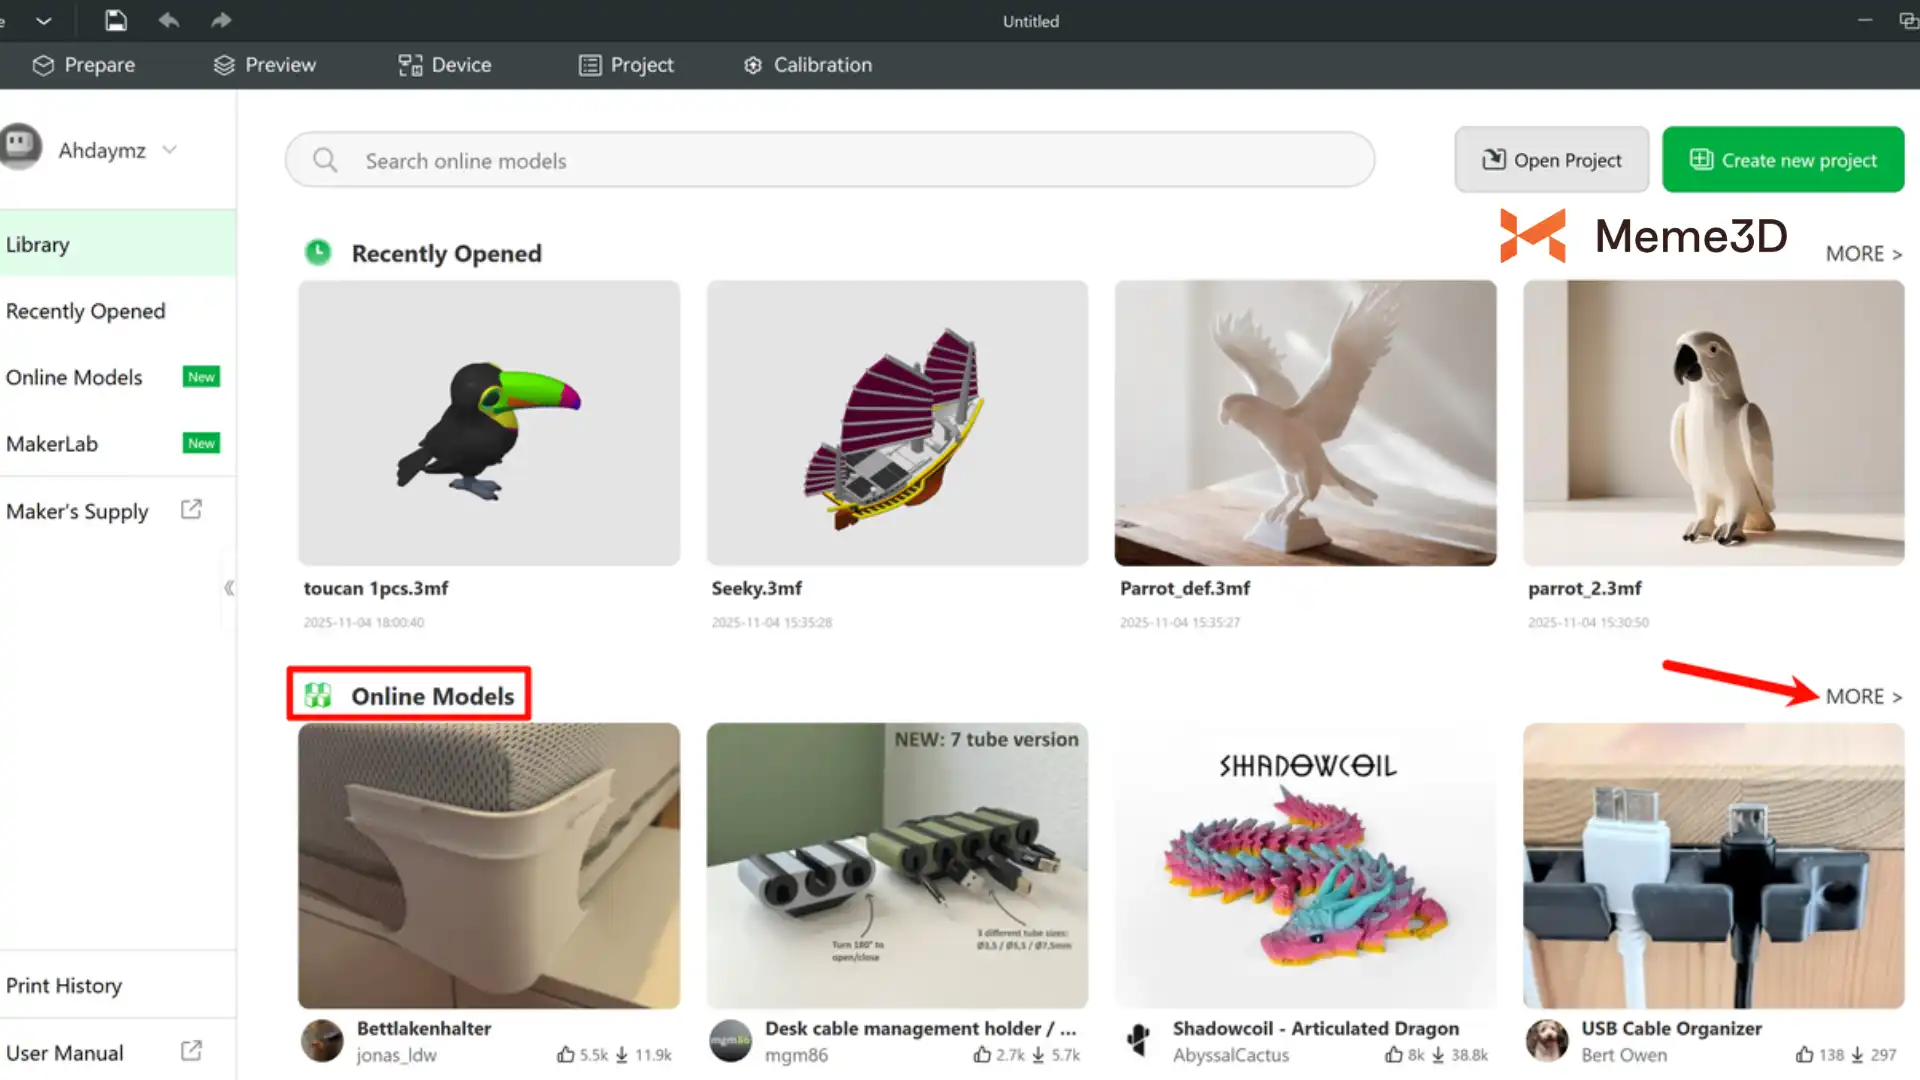Open the file menu dropdown arrow
Image resolution: width=1920 pixels, height=1080 pixels.
click(43, 20)
